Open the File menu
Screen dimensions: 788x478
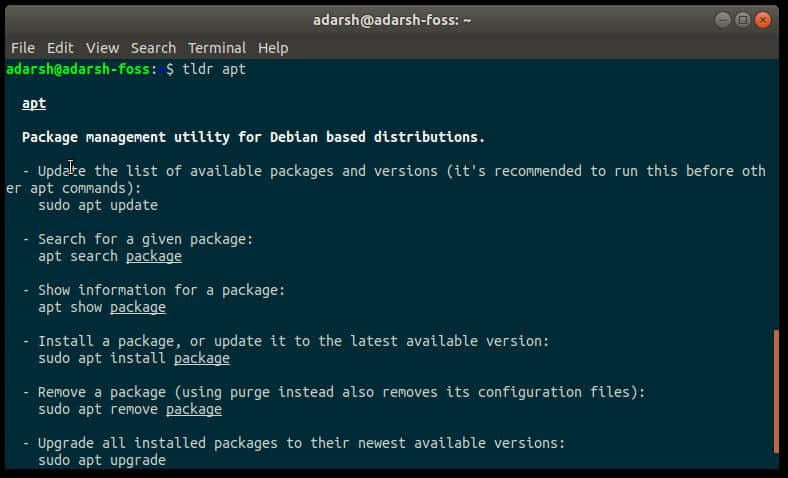point(22,47)
